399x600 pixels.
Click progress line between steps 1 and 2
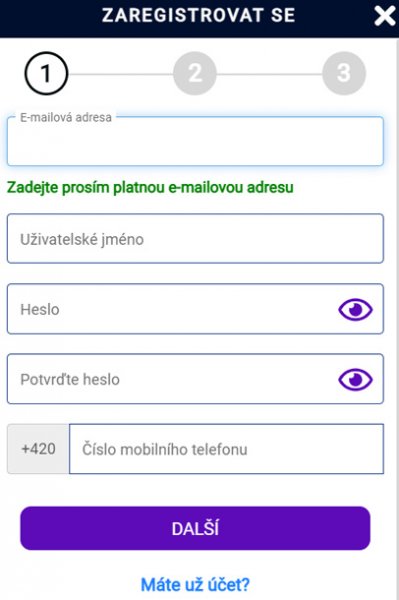pos(121,74)
